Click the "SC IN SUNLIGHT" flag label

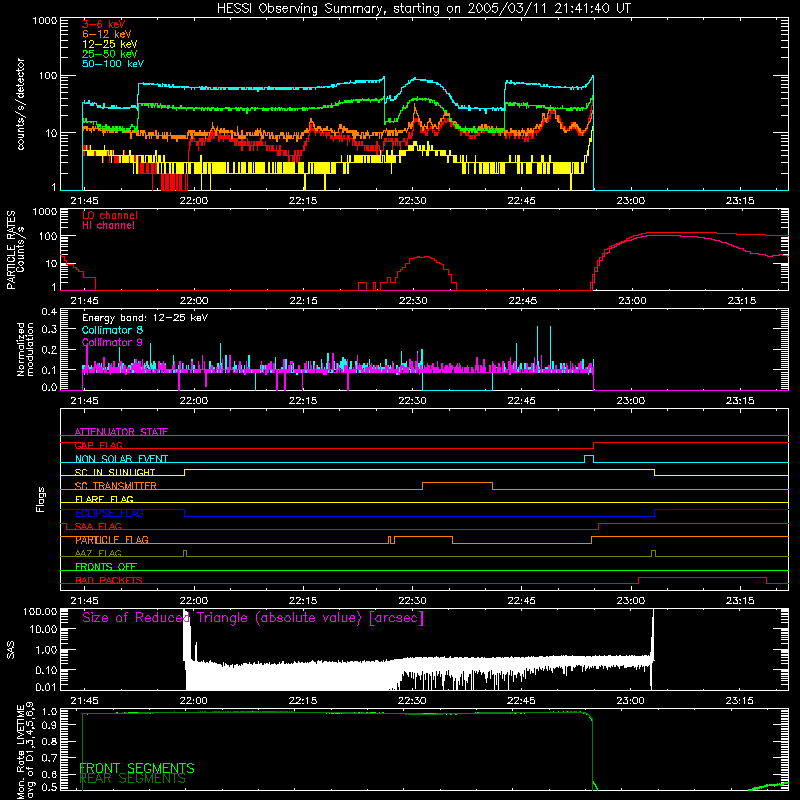pyautogui.click(x=115, y=472)
